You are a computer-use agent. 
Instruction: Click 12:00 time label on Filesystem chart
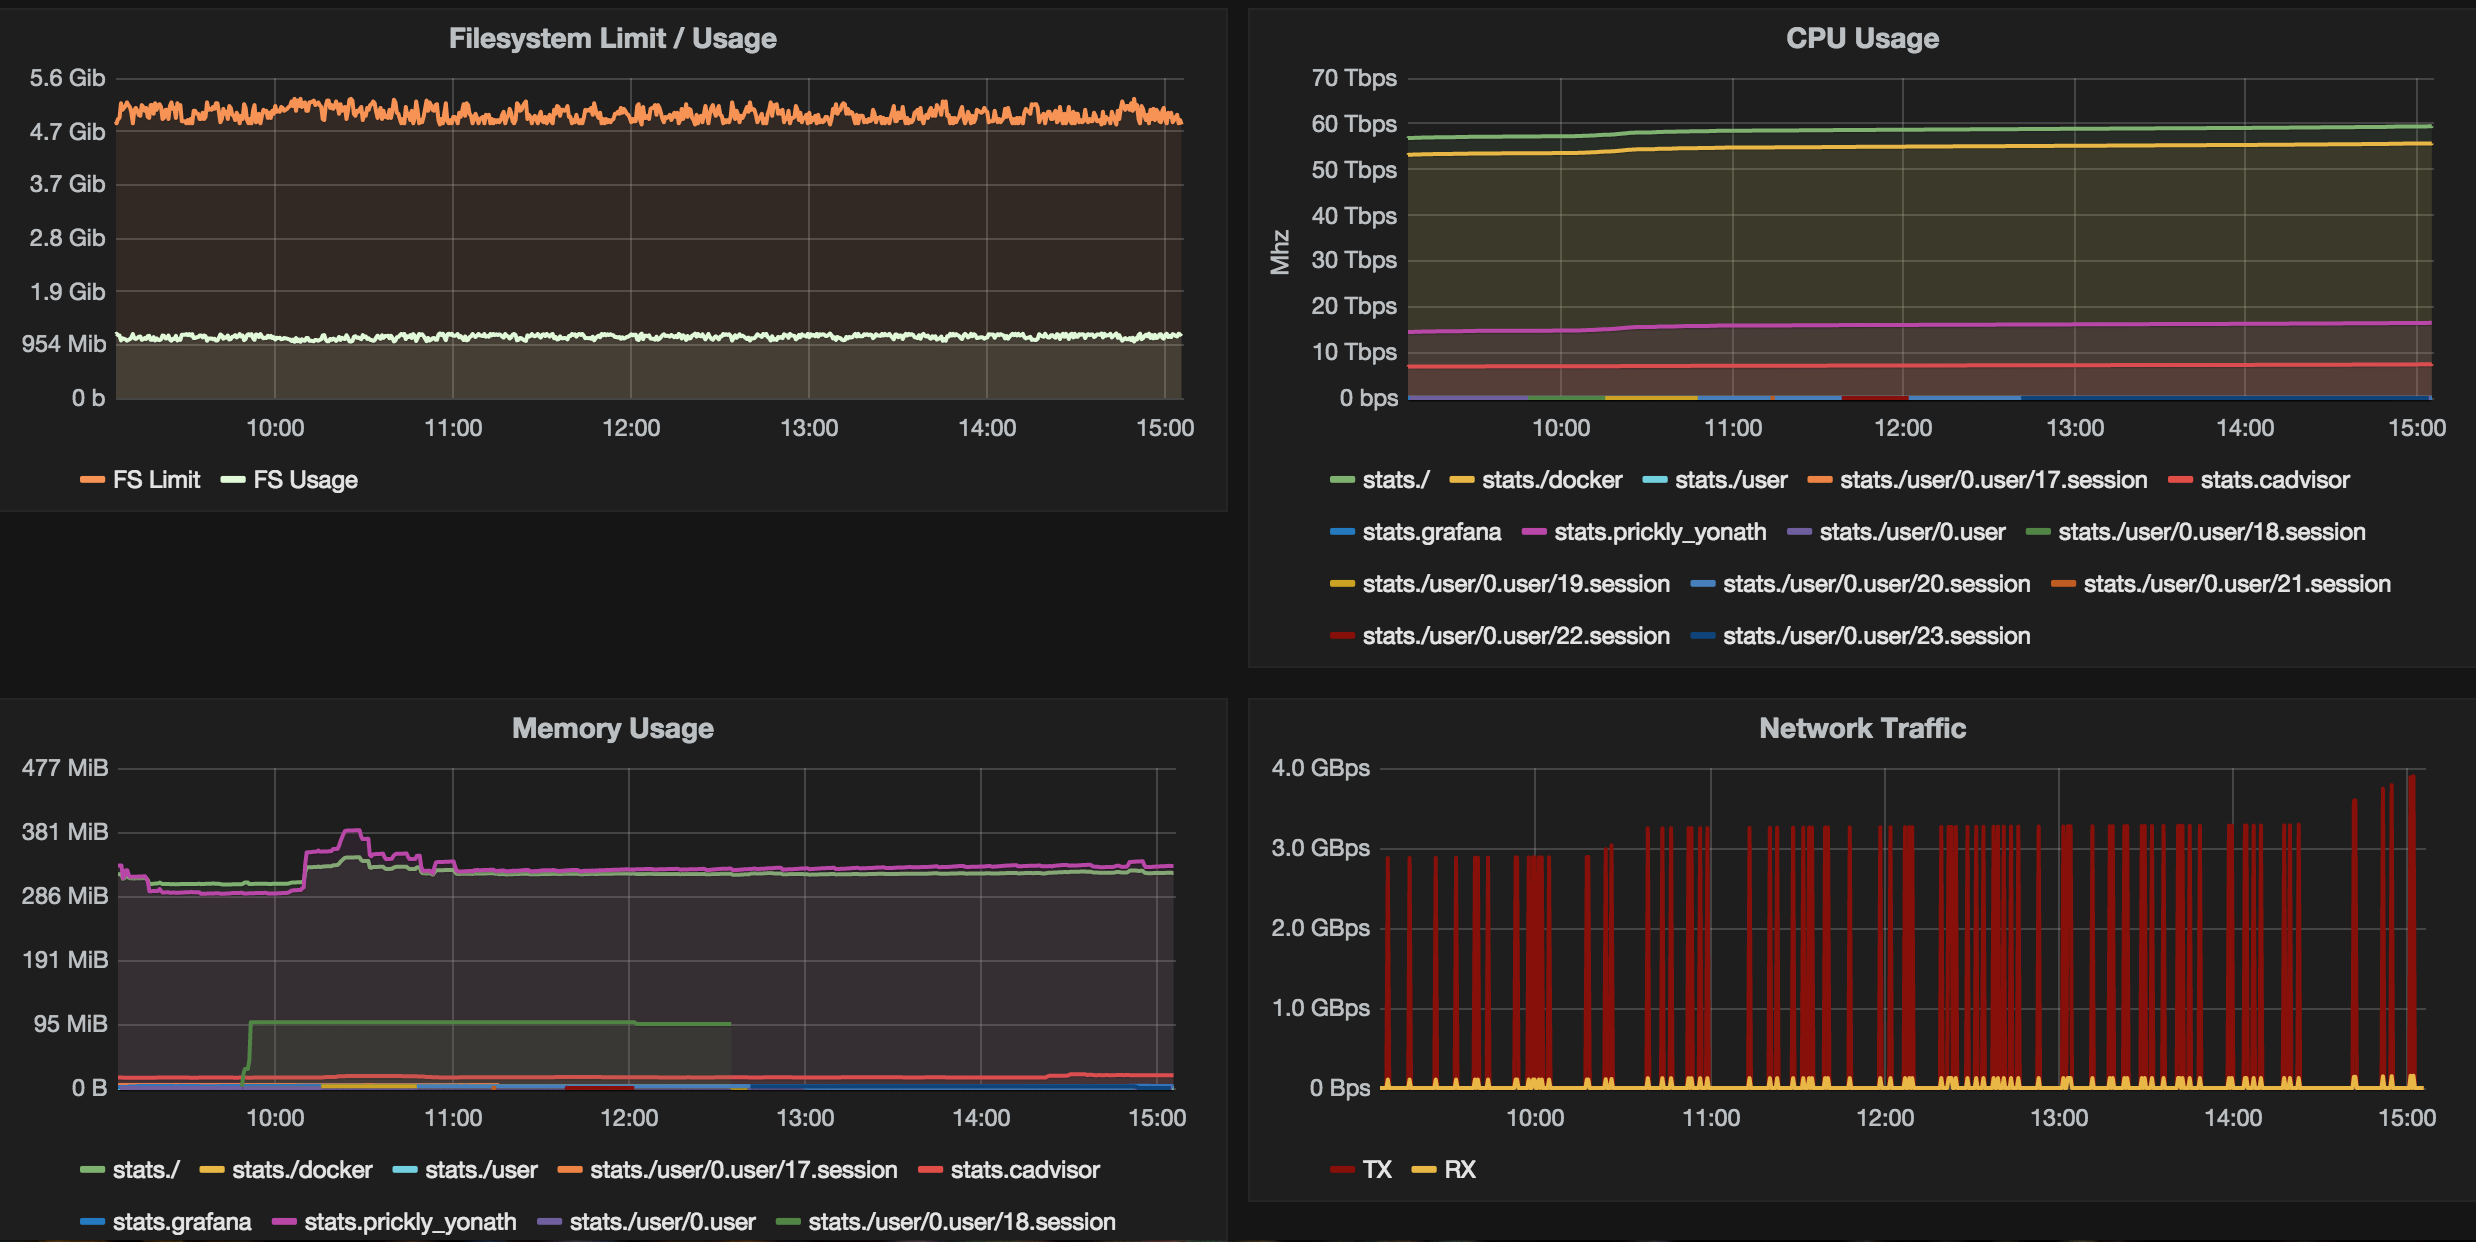(x=631, y=428)
